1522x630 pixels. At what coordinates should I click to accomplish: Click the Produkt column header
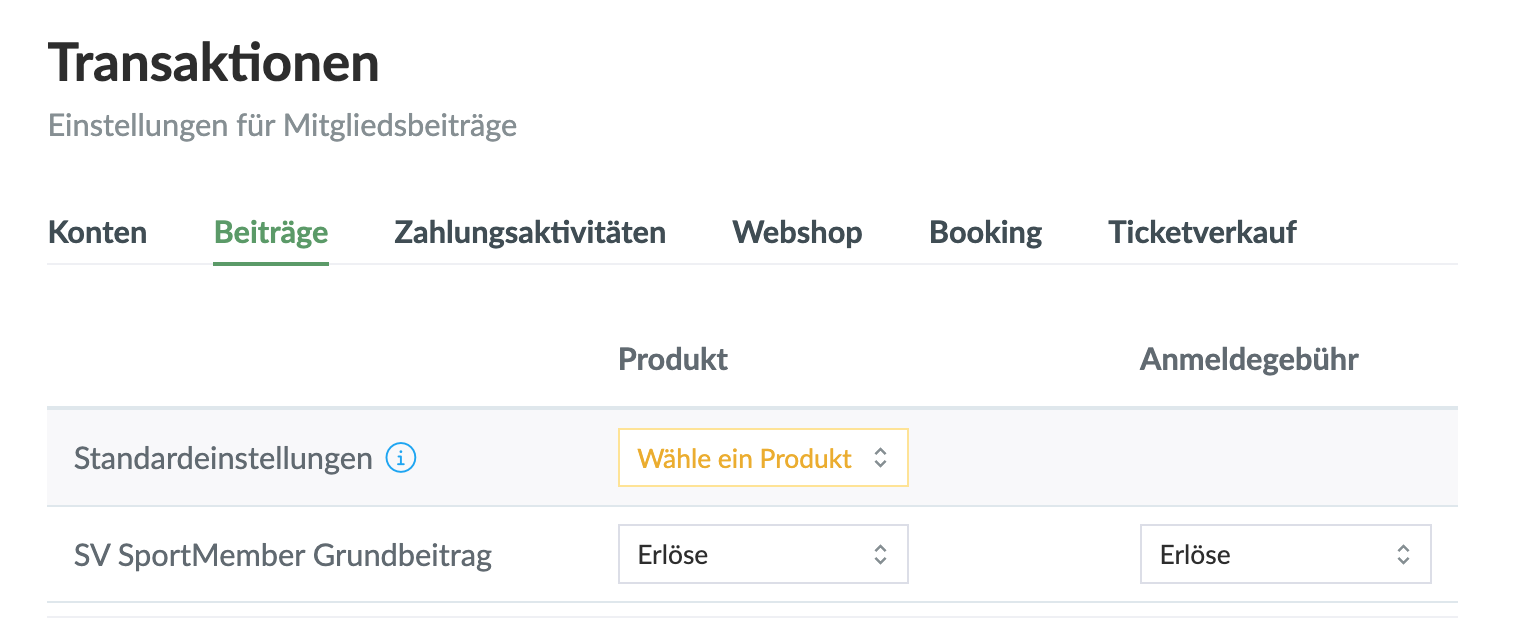[x=673, y=360]
